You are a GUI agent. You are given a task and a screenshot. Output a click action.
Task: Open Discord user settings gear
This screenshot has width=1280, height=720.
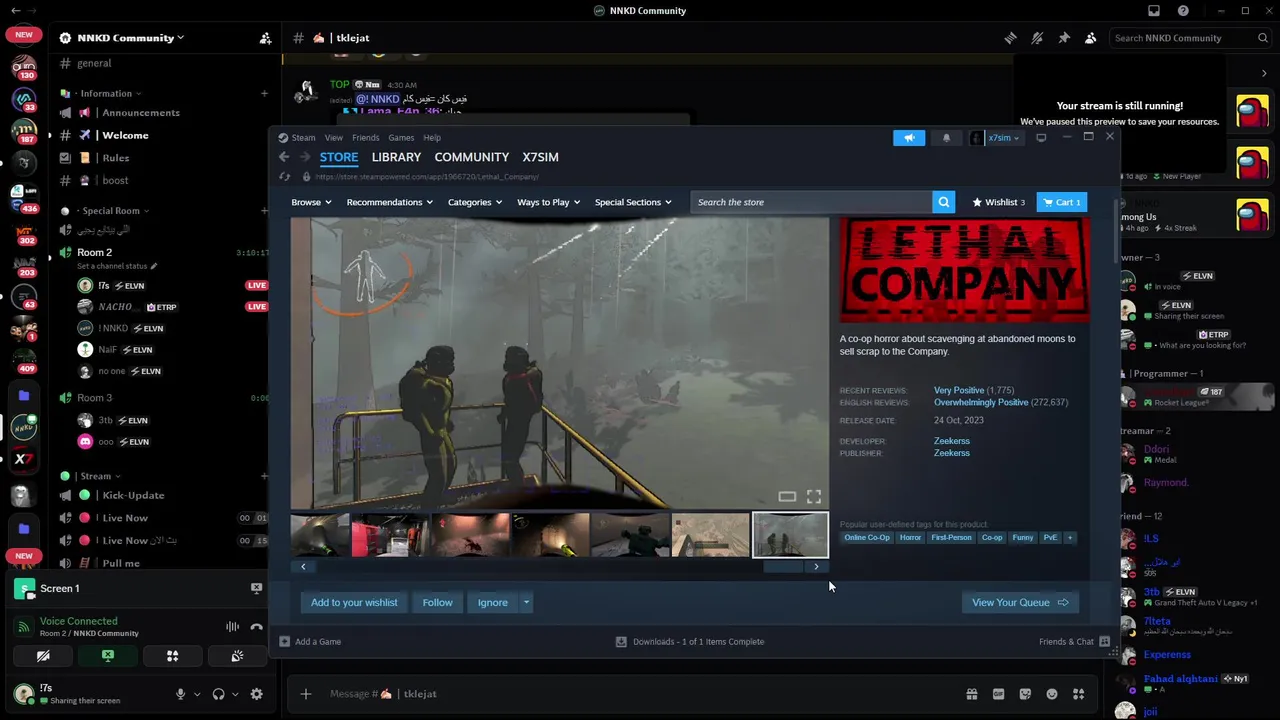click(257, 694)
